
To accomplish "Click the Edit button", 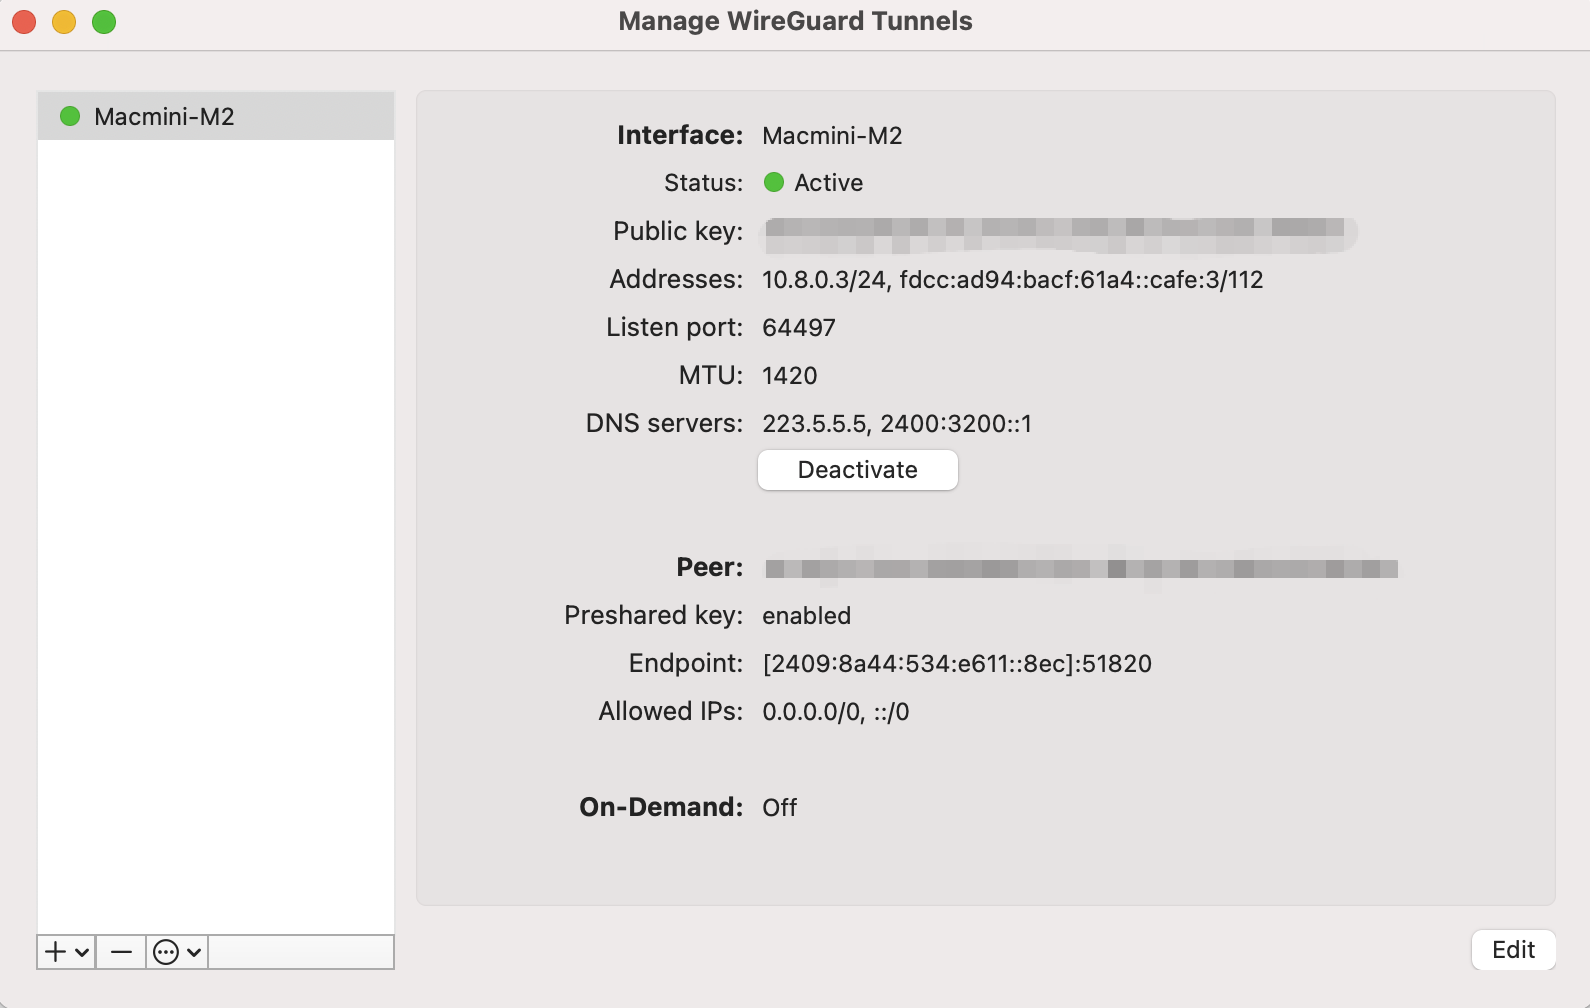I will pyautogui.click(x=1512, y=950).
